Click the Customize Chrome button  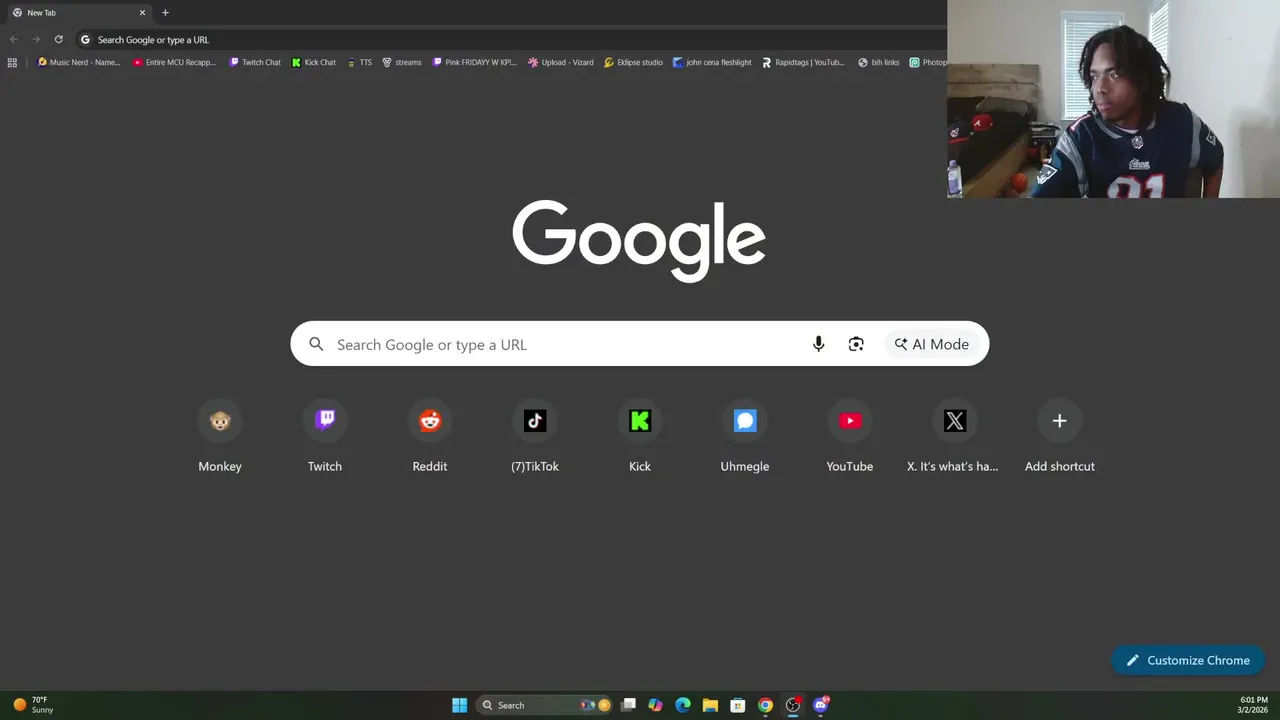(1188, 660)
